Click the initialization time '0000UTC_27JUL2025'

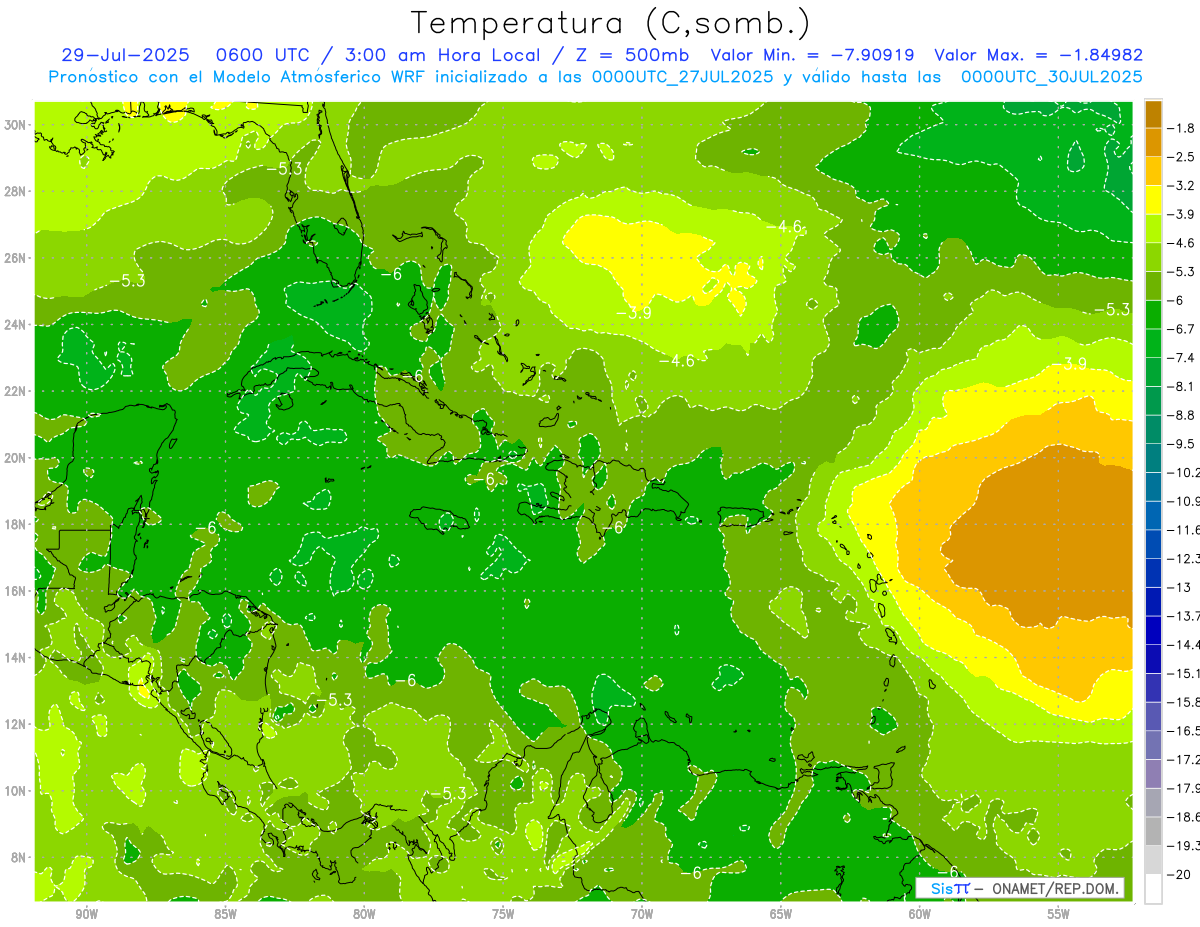coord(683,77)
